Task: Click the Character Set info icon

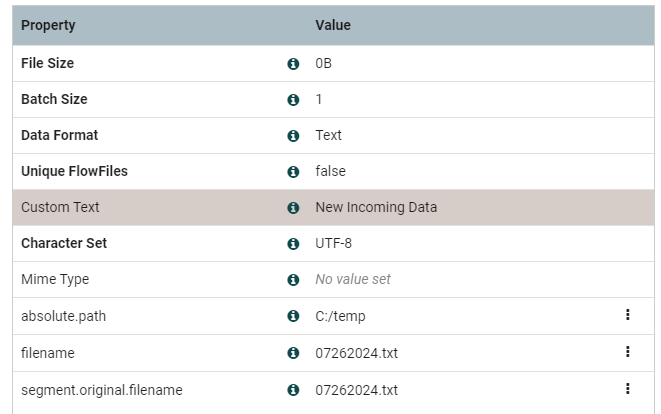Action: (293, 244)
